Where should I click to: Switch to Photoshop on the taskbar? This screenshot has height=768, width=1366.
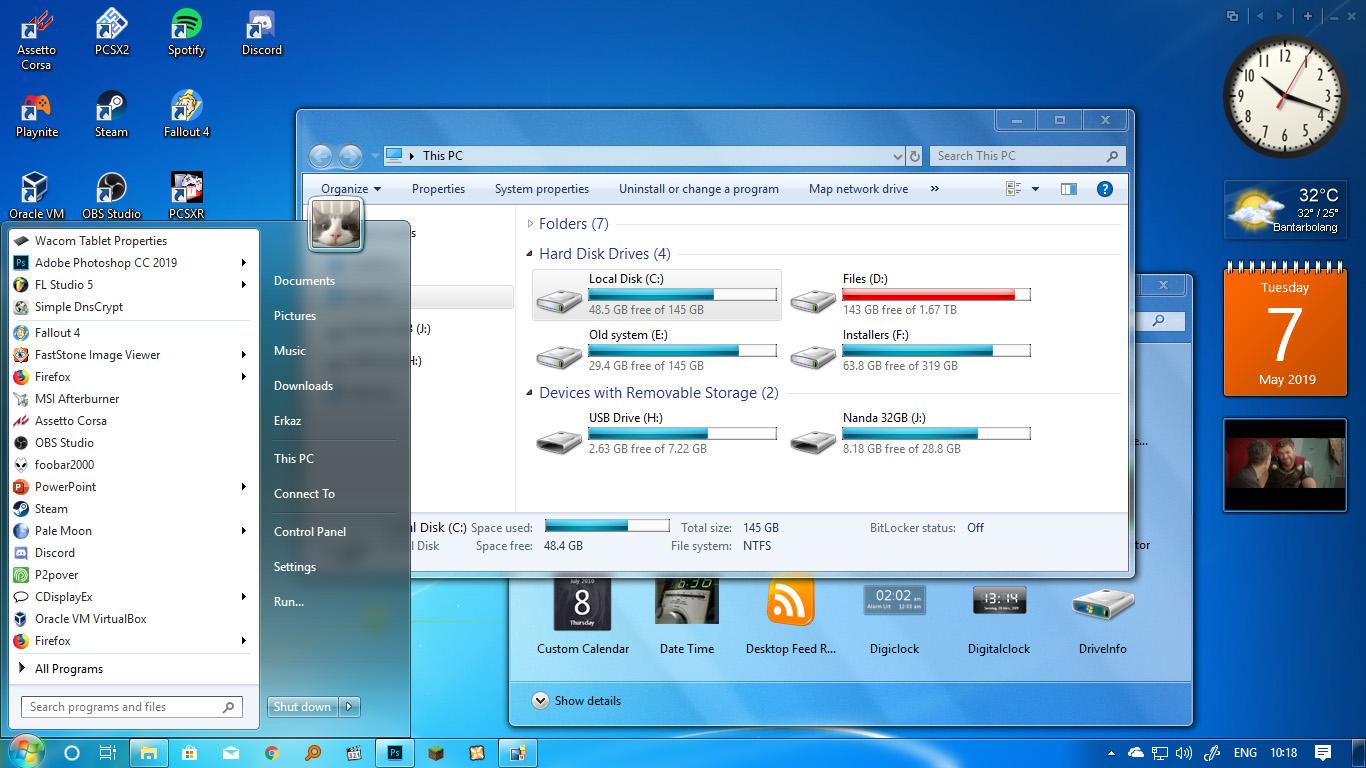(x=395, y=753)
